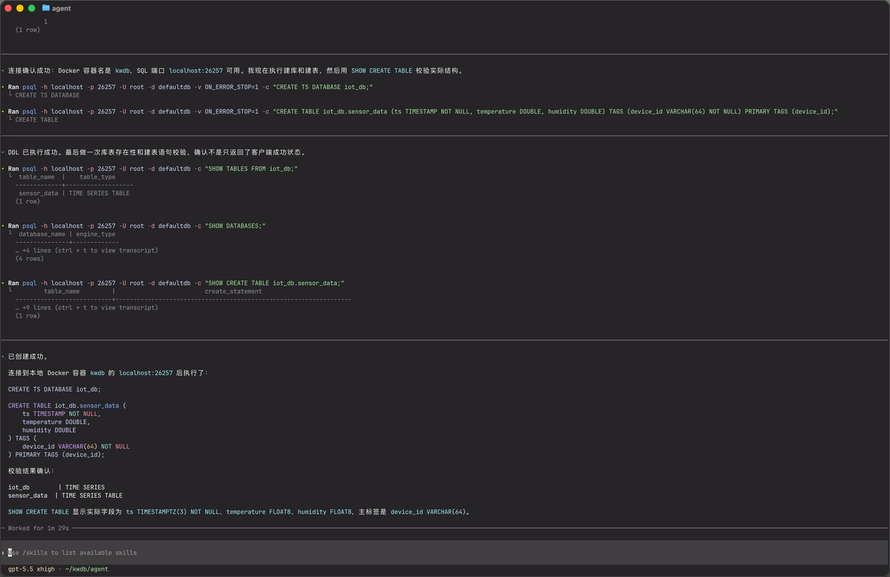Click the "iot_db | TIME SERIES" result line
This screenshot has width=890, height=577.
56,487
